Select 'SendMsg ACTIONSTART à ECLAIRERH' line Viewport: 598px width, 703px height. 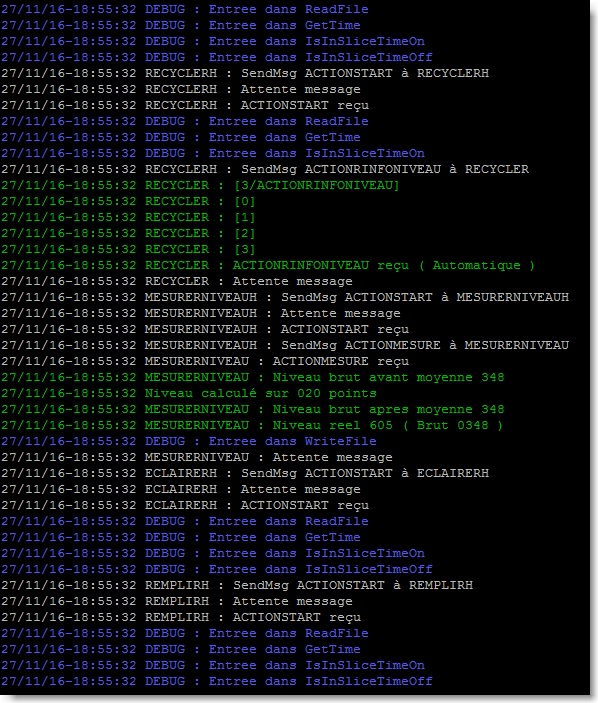pos(245,473)
